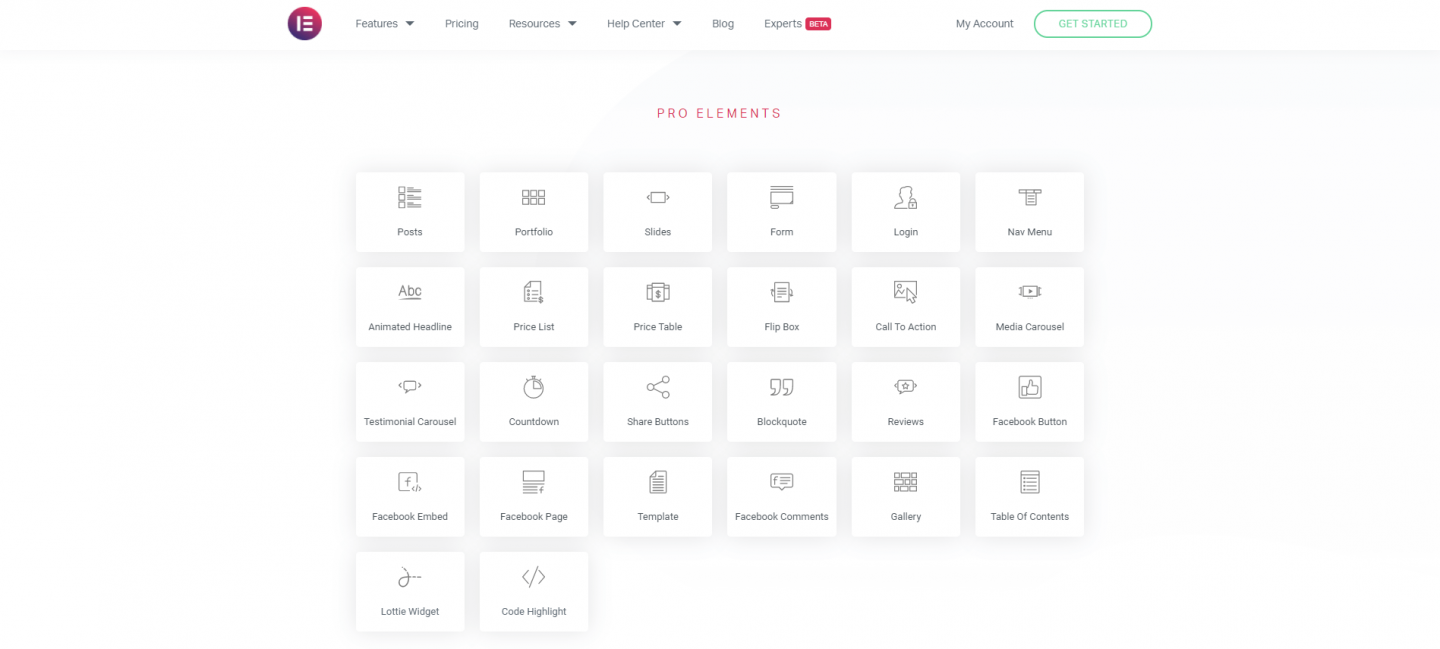Click the Code Highlight label text
This screenshot has width=1440, height=649.
coord(534,612)
